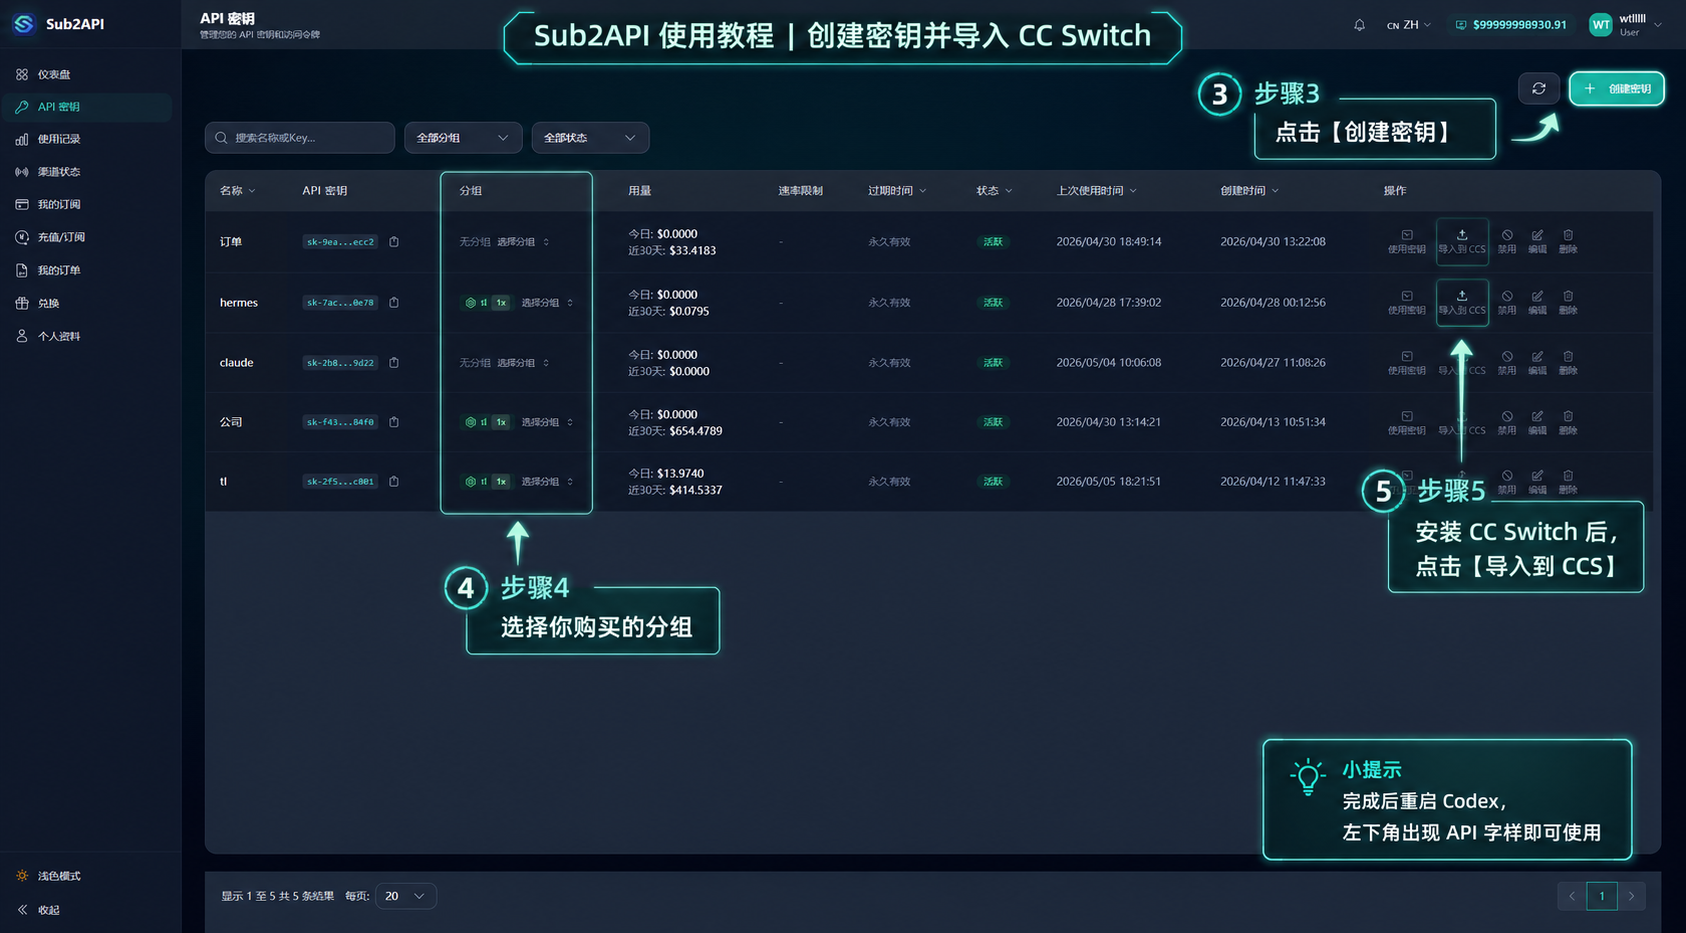Change the per-page count of 20

[405, 896]
